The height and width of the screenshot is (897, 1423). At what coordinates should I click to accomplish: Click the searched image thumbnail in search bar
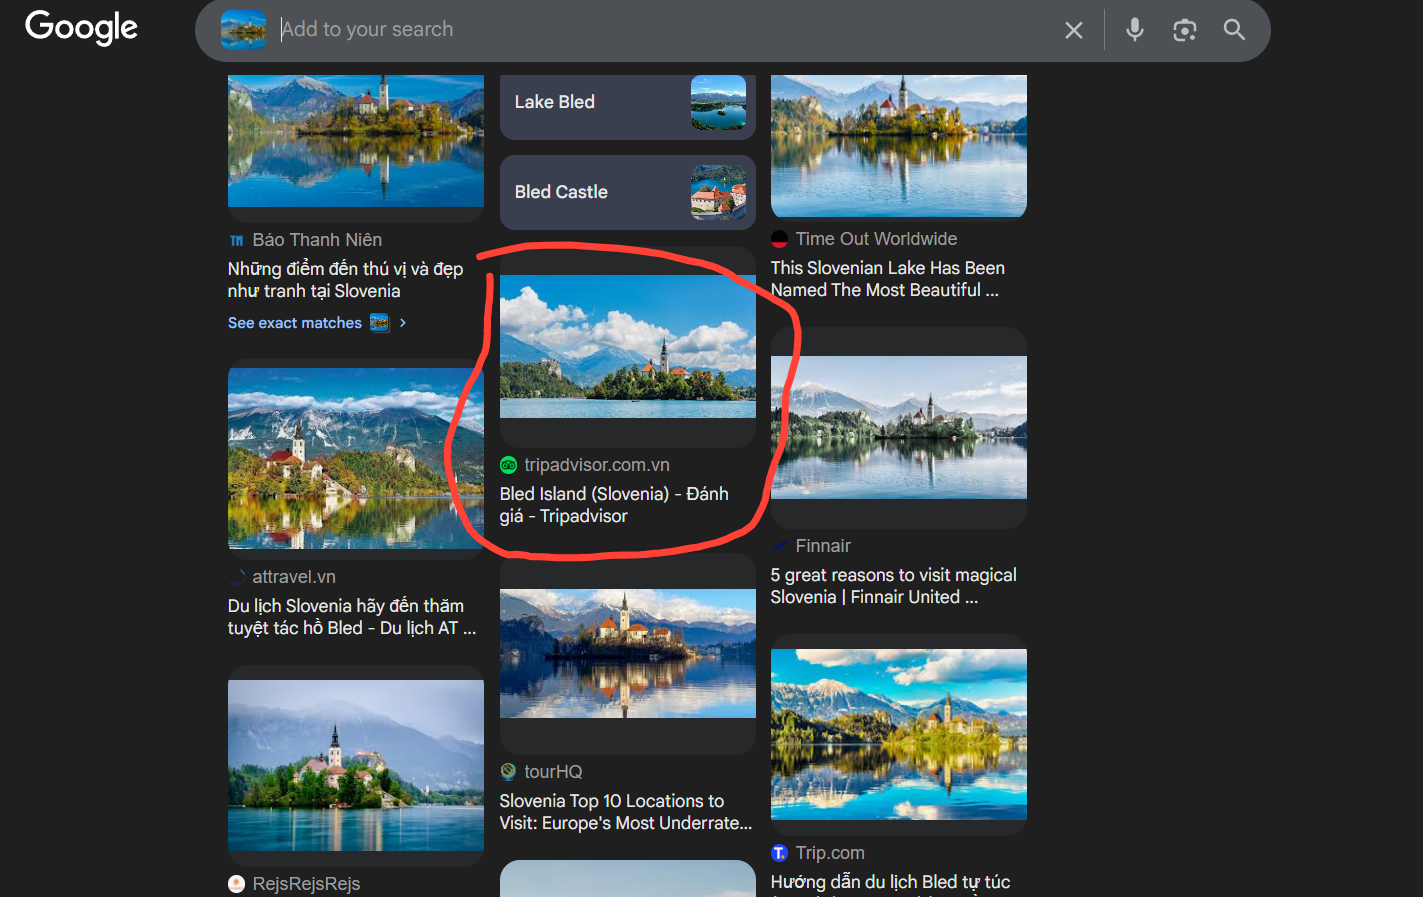(x=243, y=30)
